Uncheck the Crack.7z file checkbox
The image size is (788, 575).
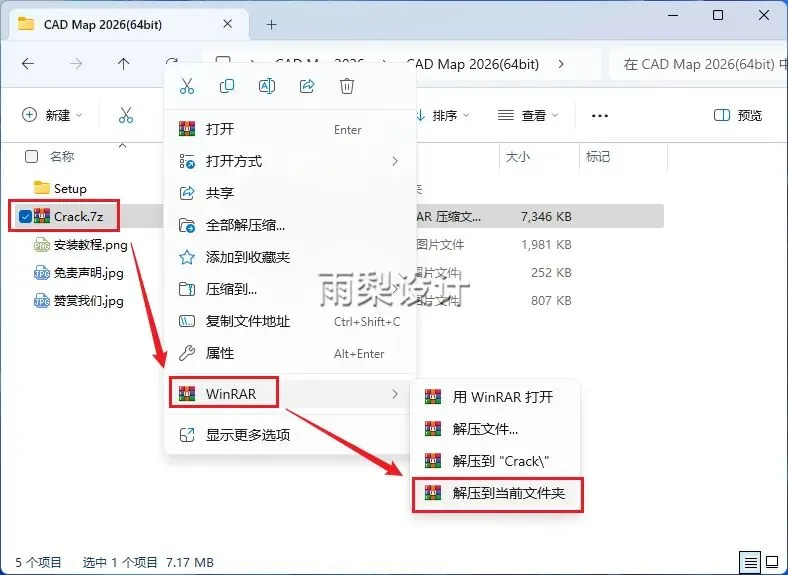(25, 217)
